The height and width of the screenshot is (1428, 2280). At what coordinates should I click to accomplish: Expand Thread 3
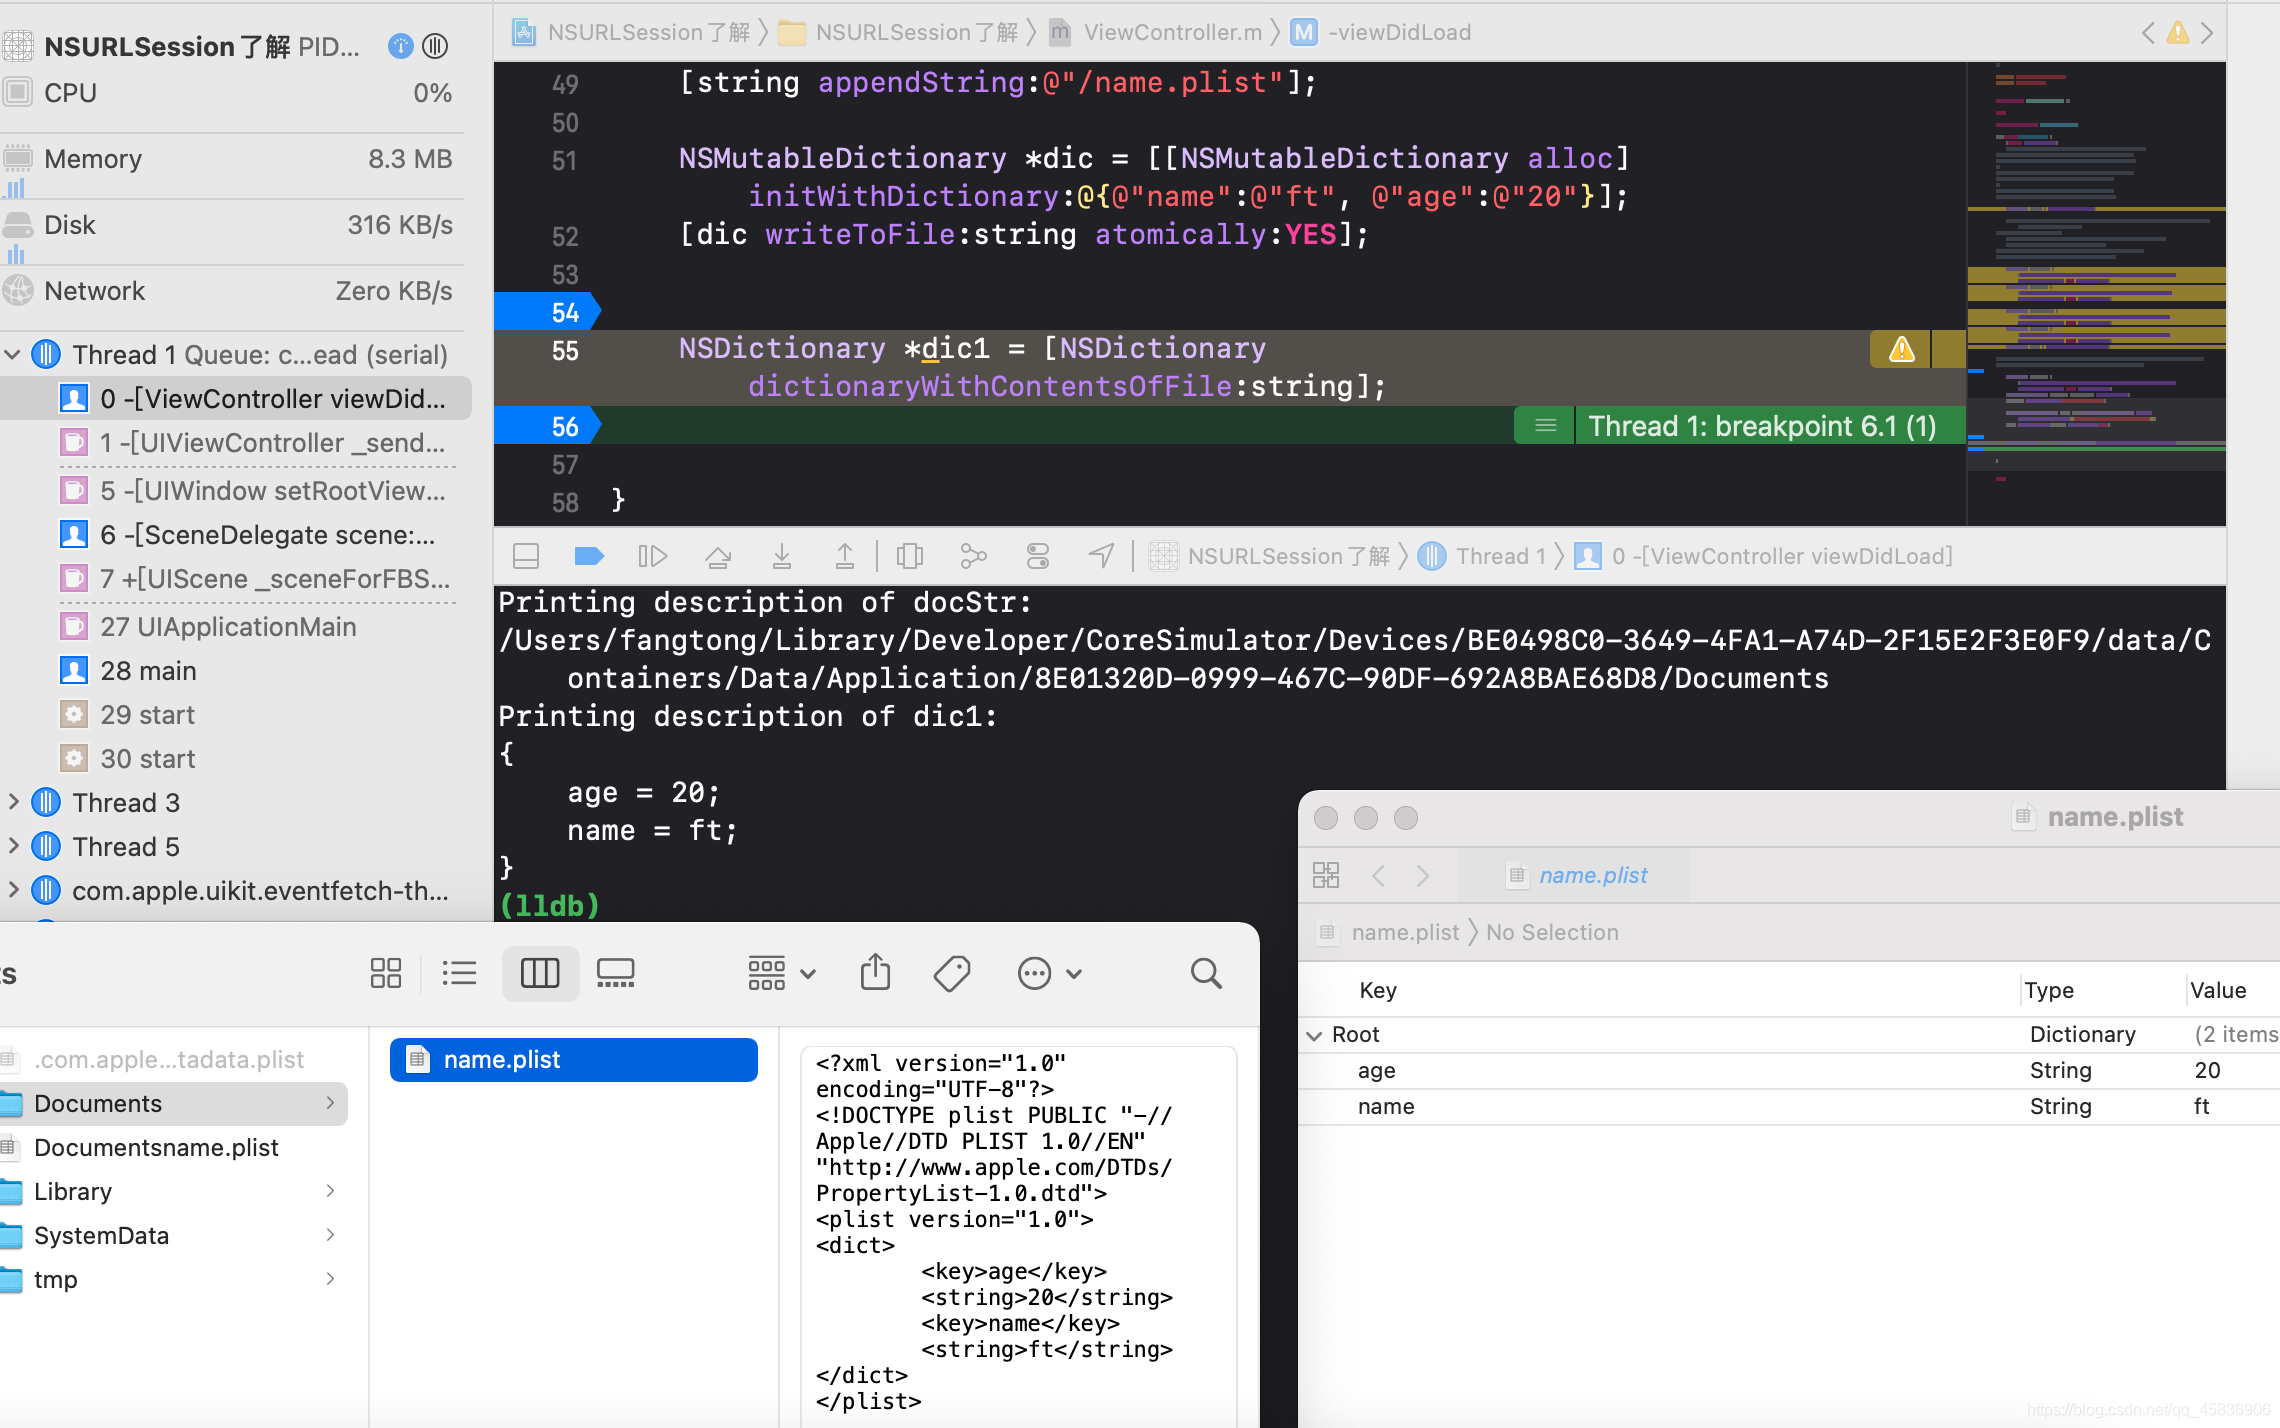pos(13,802)
